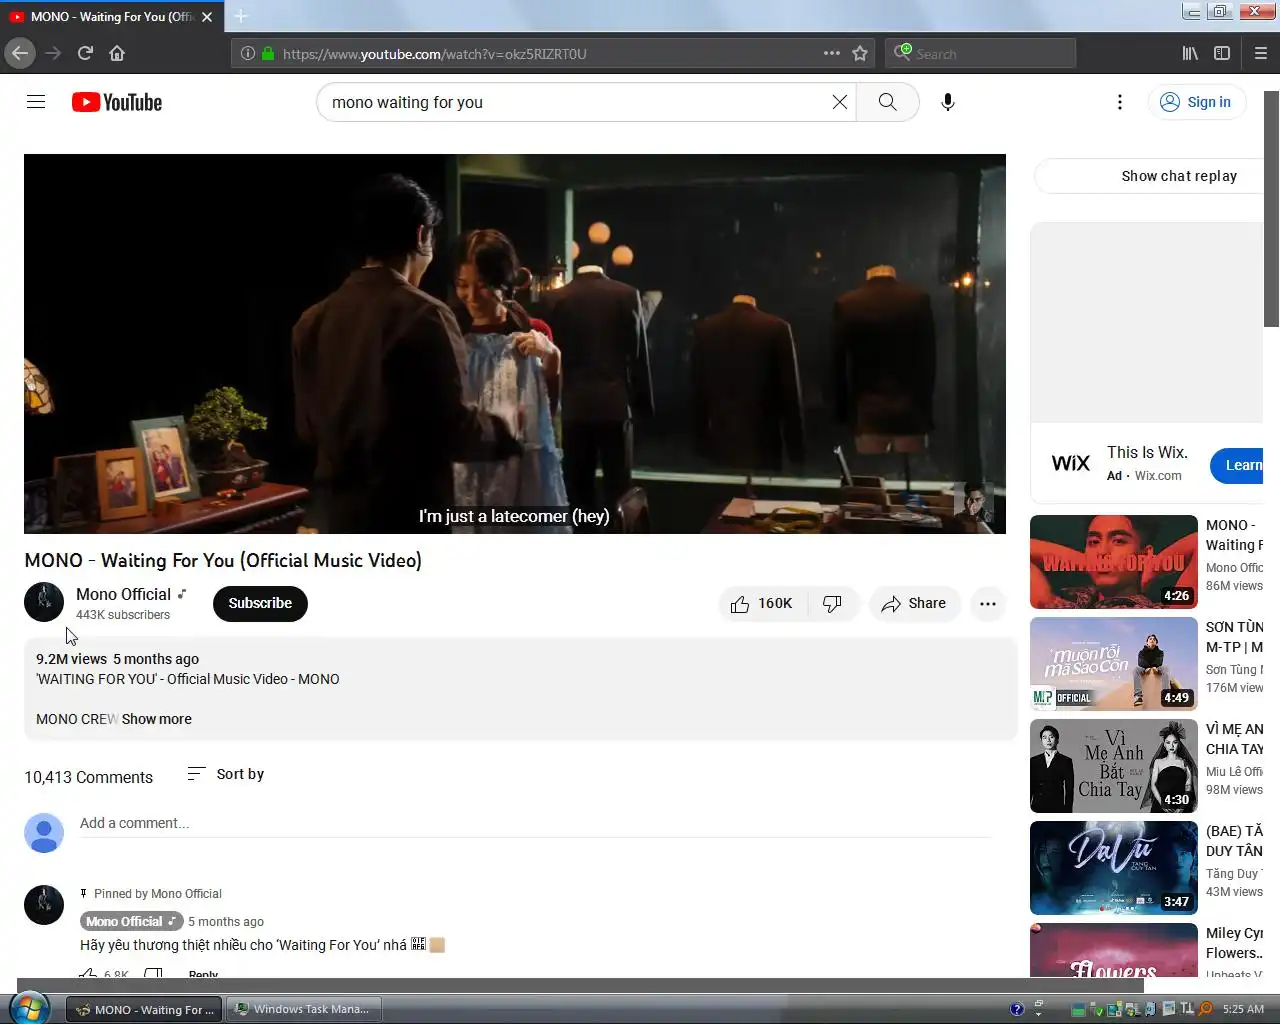
Task: Click Sign in button
Action: coord(1196,102)
